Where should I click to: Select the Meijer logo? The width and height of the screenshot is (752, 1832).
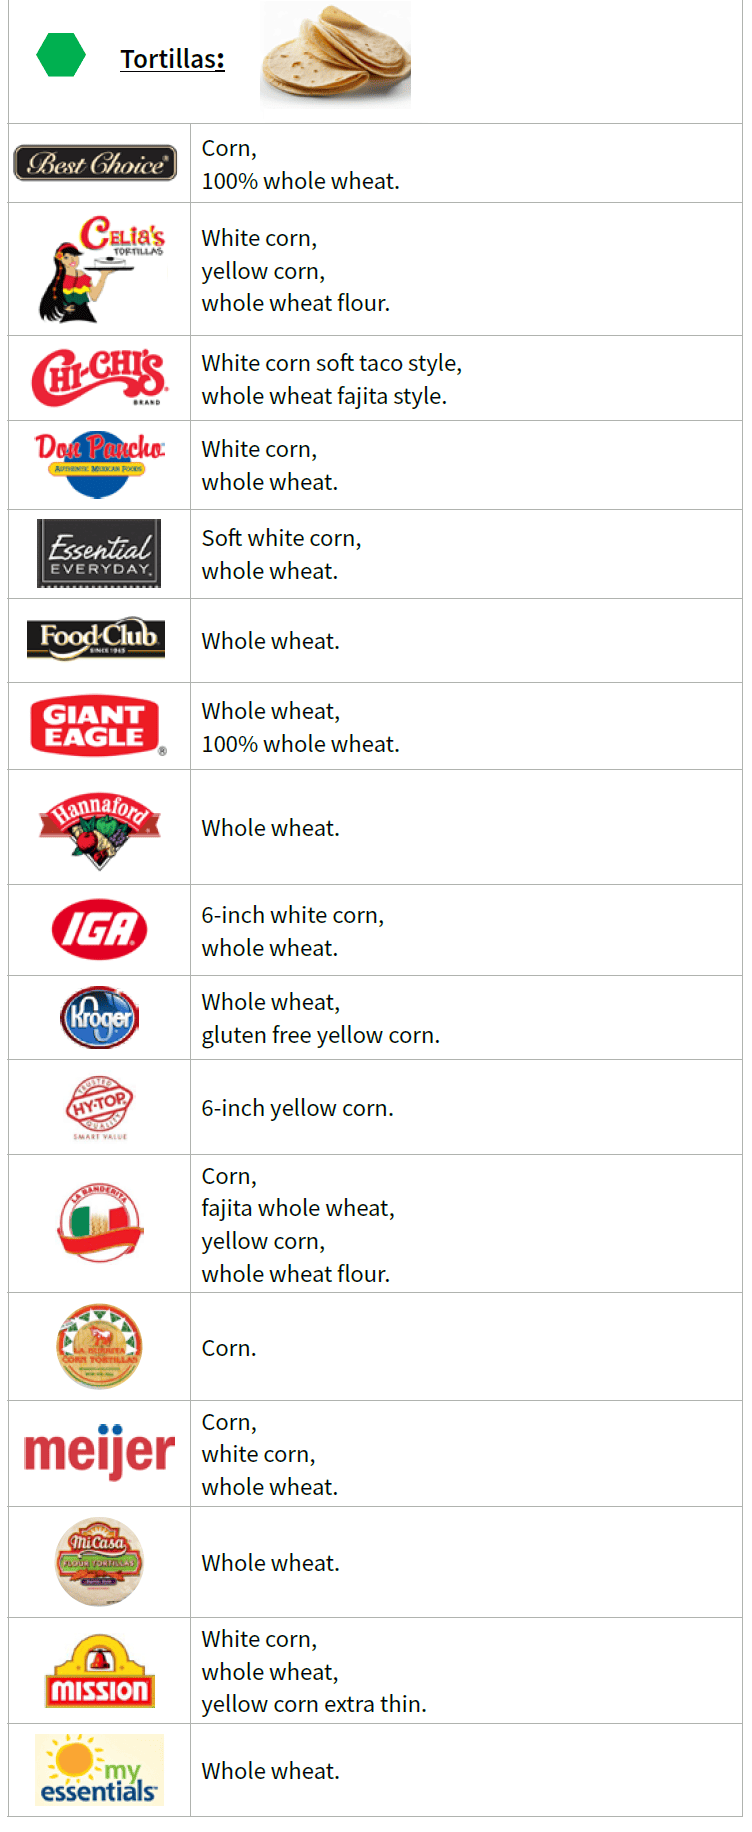[99, 1452]
